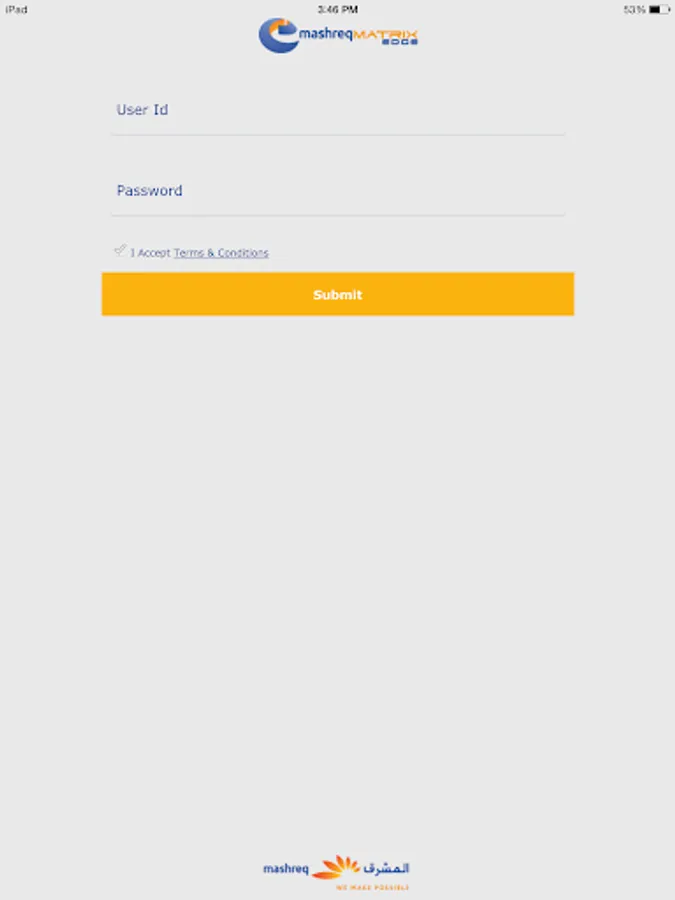675x900 pixels.
Task: Click the orange sunburst emblem in footer
Action: (x=336, y=867)
